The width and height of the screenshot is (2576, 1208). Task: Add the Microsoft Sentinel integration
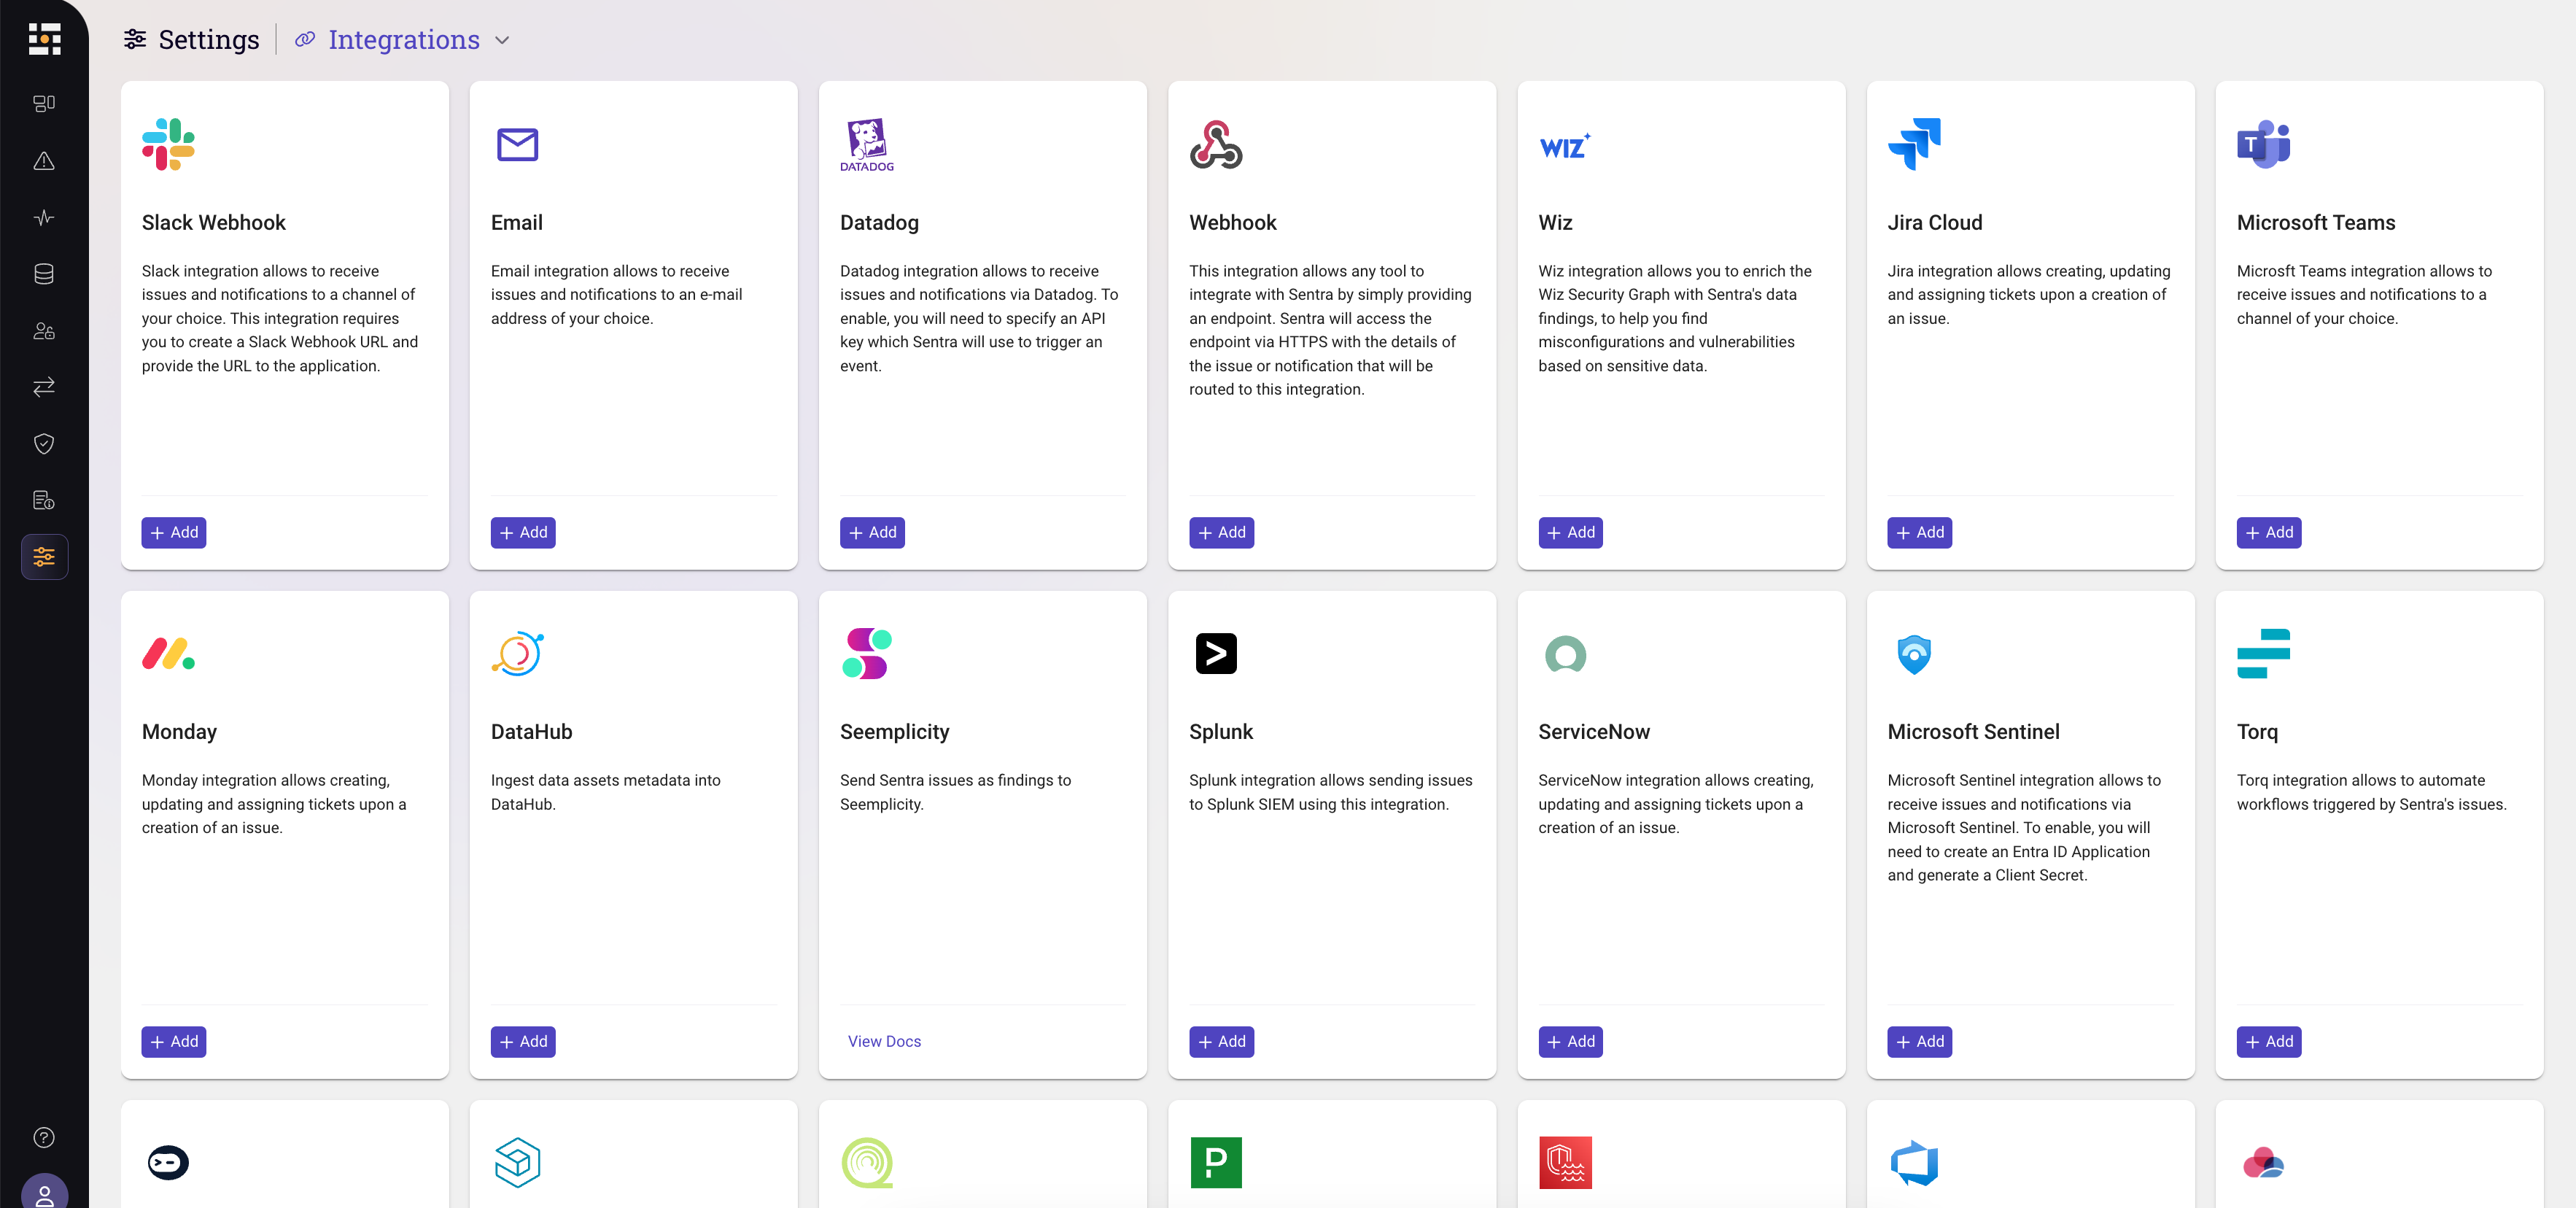(1919, 1041)
